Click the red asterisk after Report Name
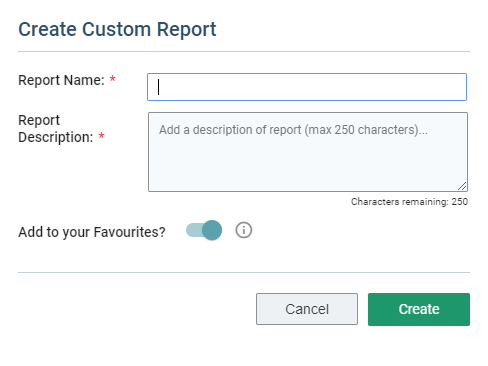The width and height of the screenshot is (488, 366). [113, 79]
